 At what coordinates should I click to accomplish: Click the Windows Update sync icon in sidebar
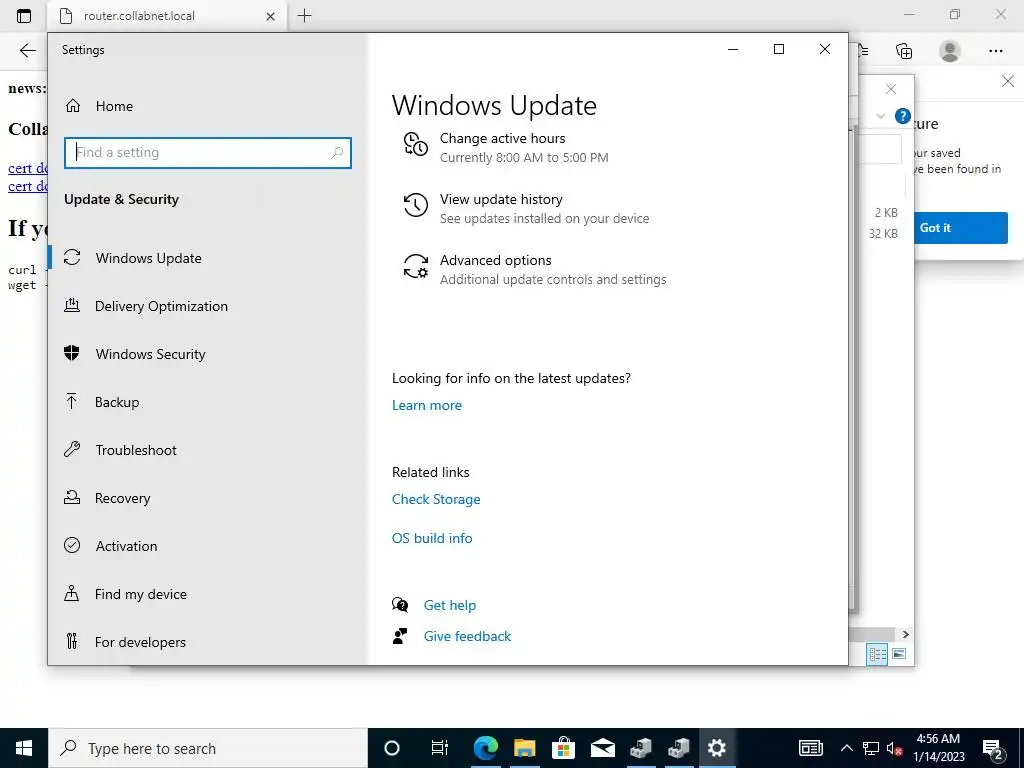72,257
